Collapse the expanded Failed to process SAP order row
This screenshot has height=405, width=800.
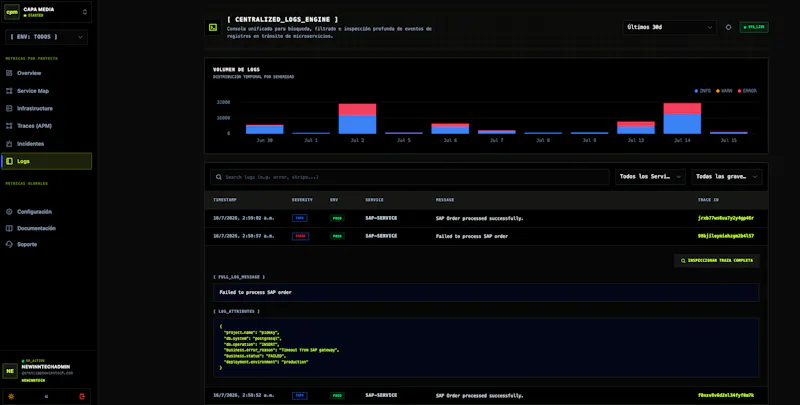coord(486,236)
